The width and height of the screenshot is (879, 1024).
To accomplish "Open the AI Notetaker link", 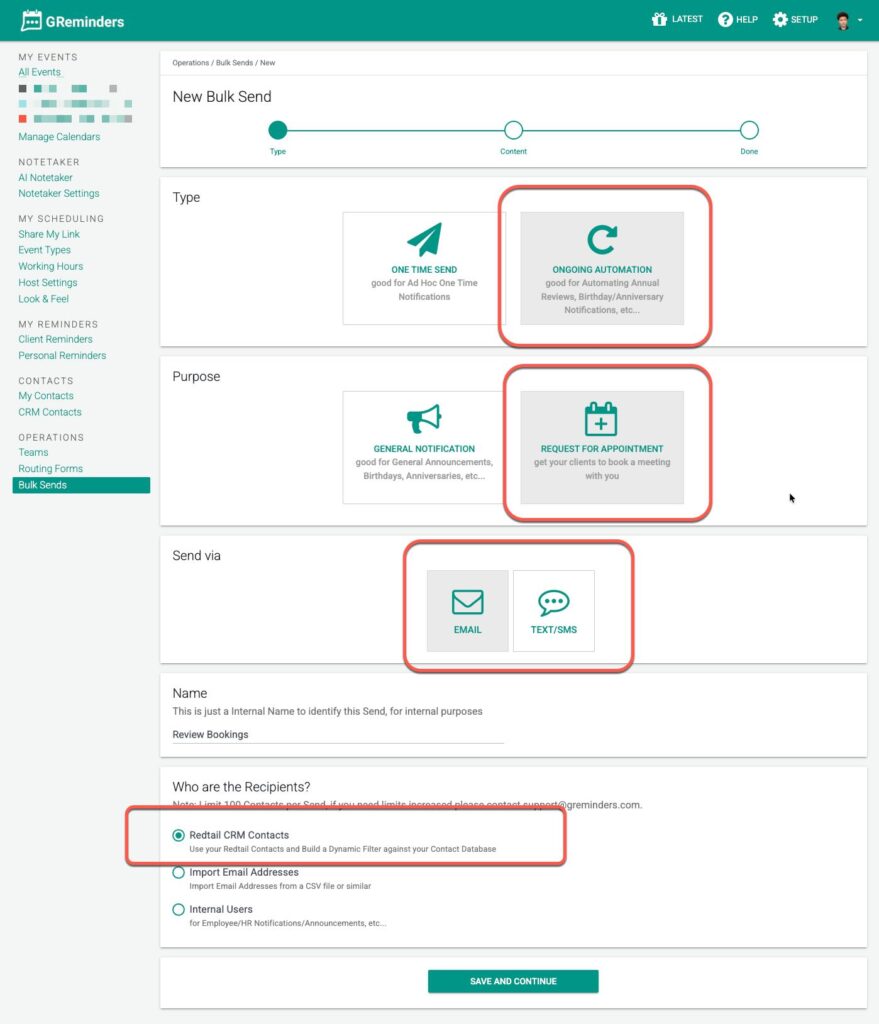I will point(45,177).
